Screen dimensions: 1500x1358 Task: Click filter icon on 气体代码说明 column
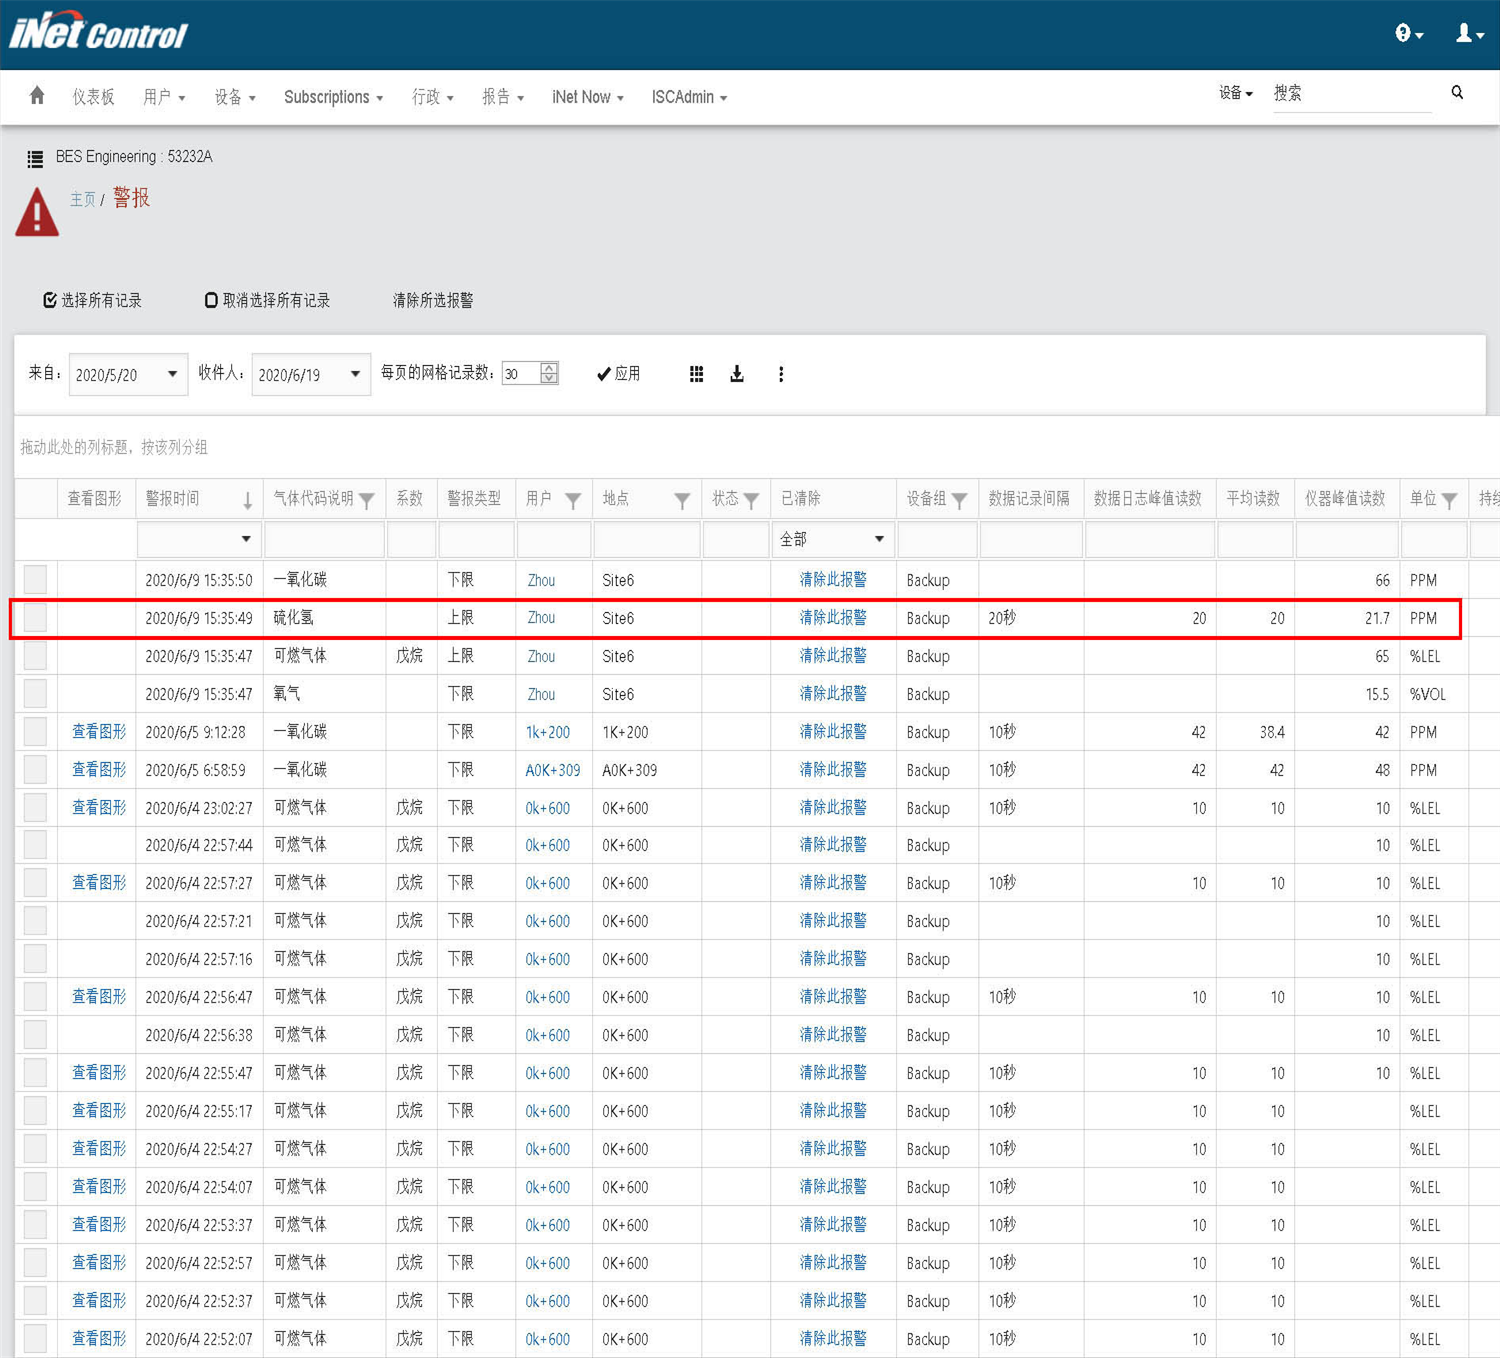[367, 500]
